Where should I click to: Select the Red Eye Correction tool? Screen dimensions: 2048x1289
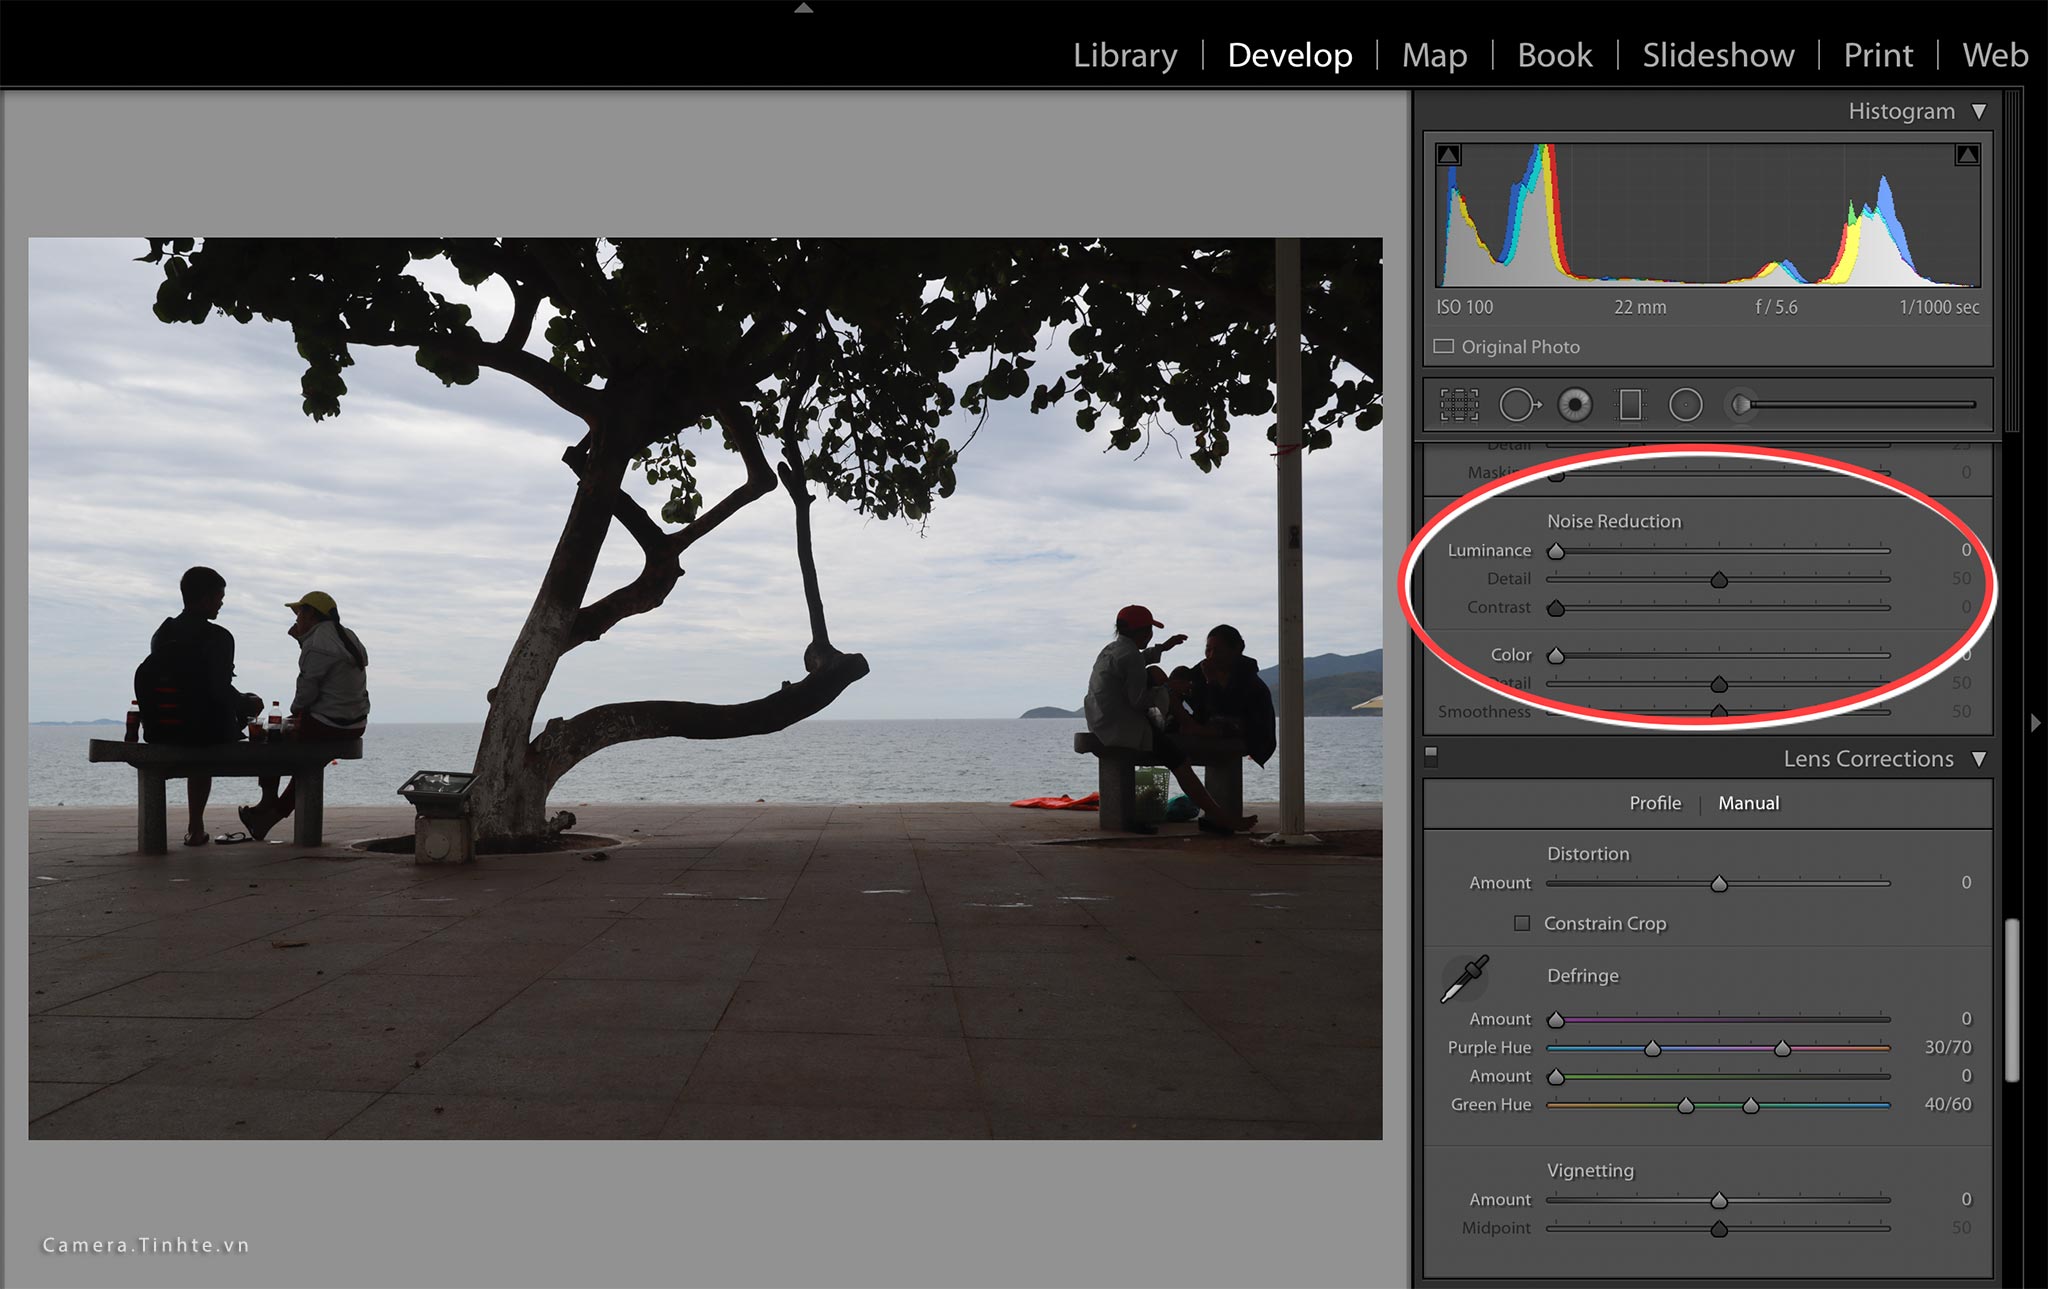coord(1575,405)
